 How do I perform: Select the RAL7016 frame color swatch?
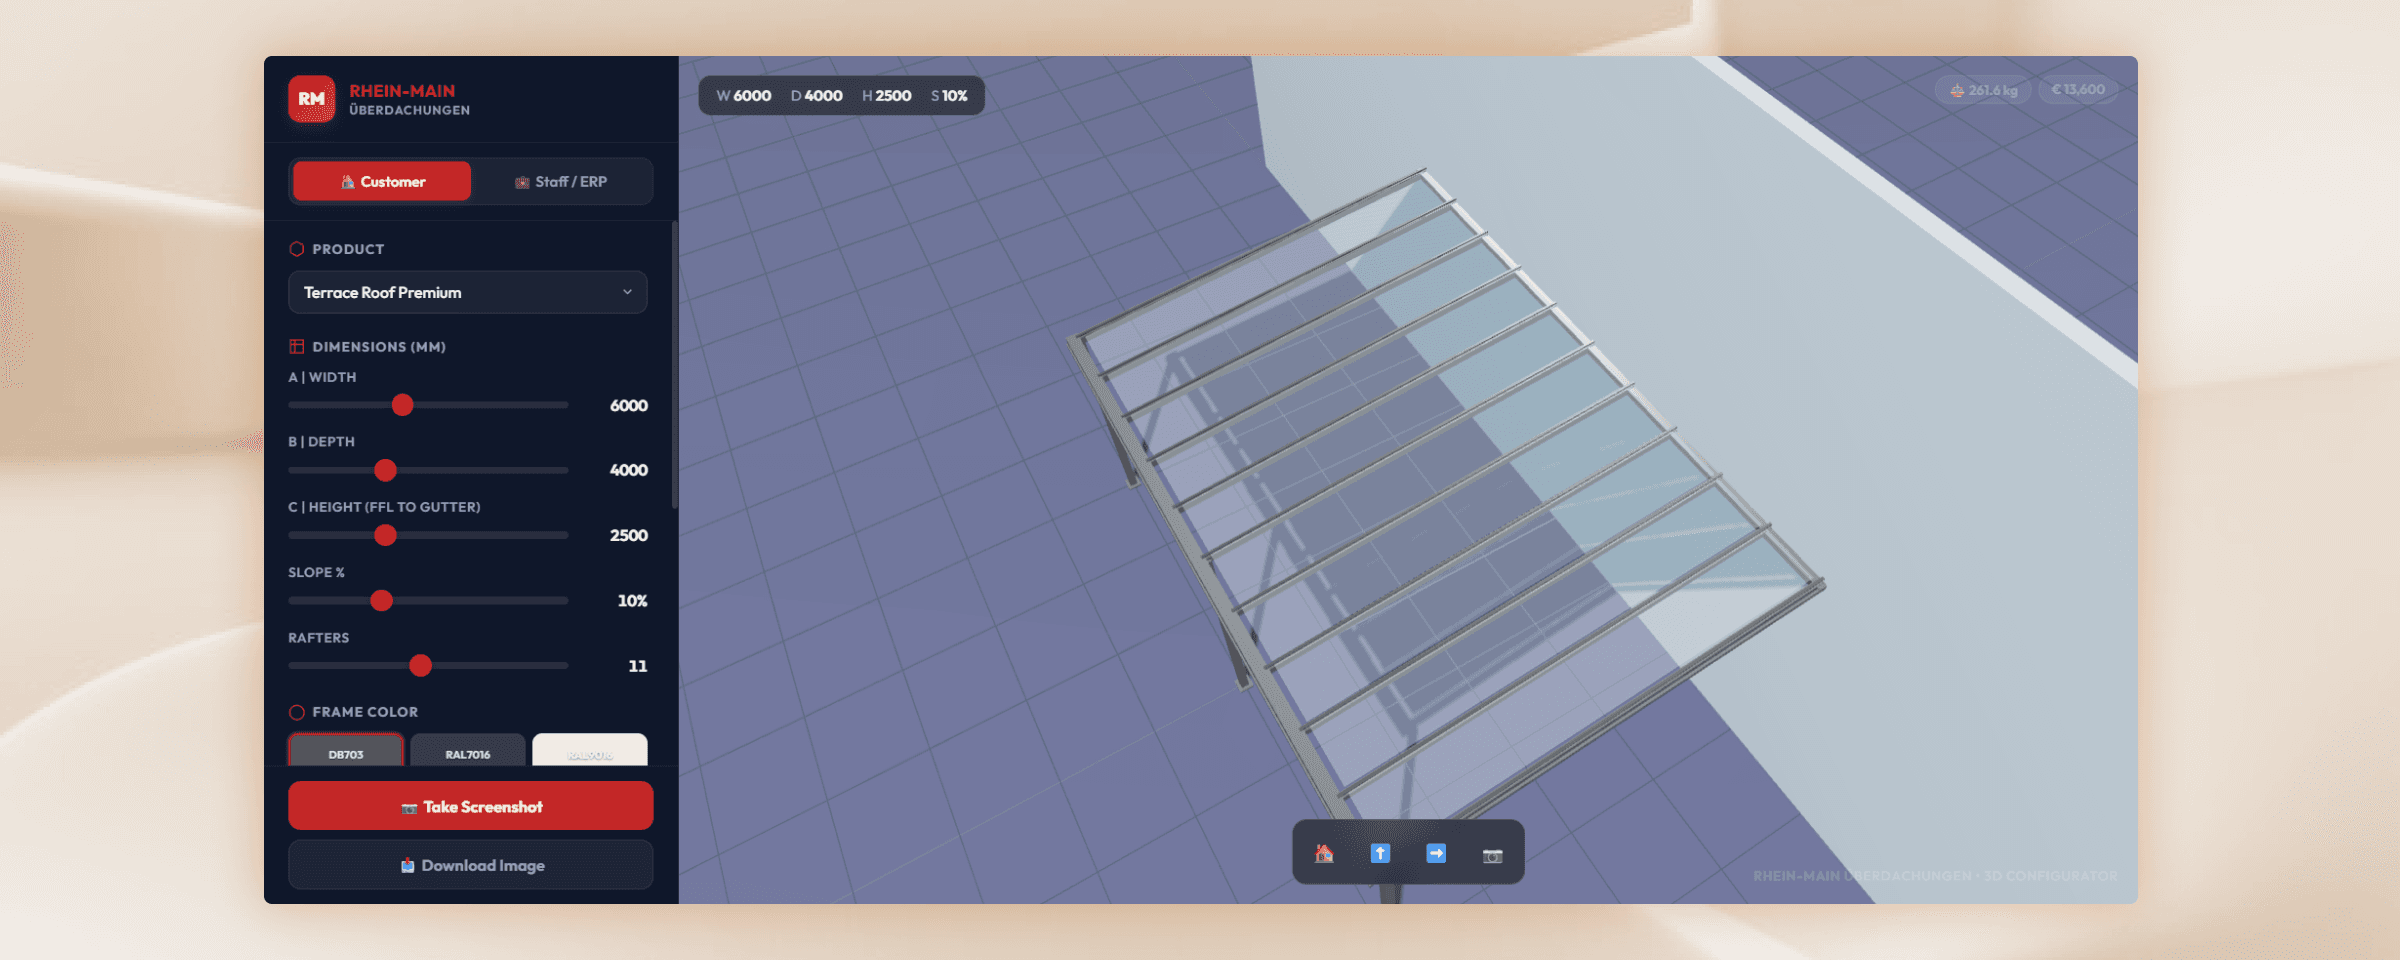[x=468, y=750]
